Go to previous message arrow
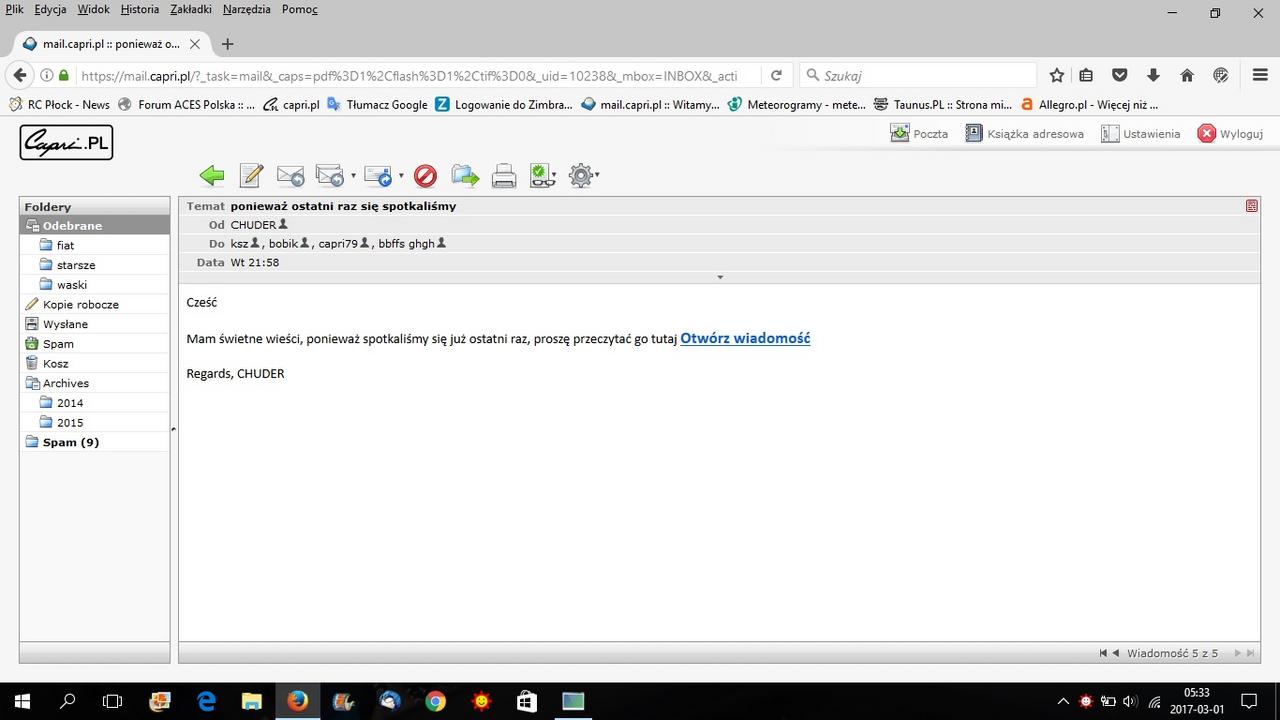This screenshot has width=1280, height=720. 1115,653
